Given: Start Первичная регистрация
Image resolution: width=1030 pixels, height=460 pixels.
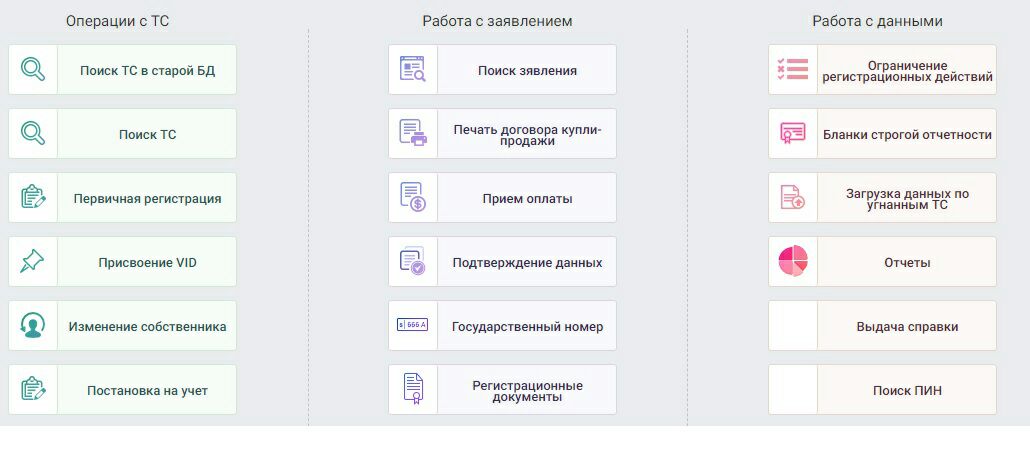Looking at the screenshot, I should click(122, 197).
